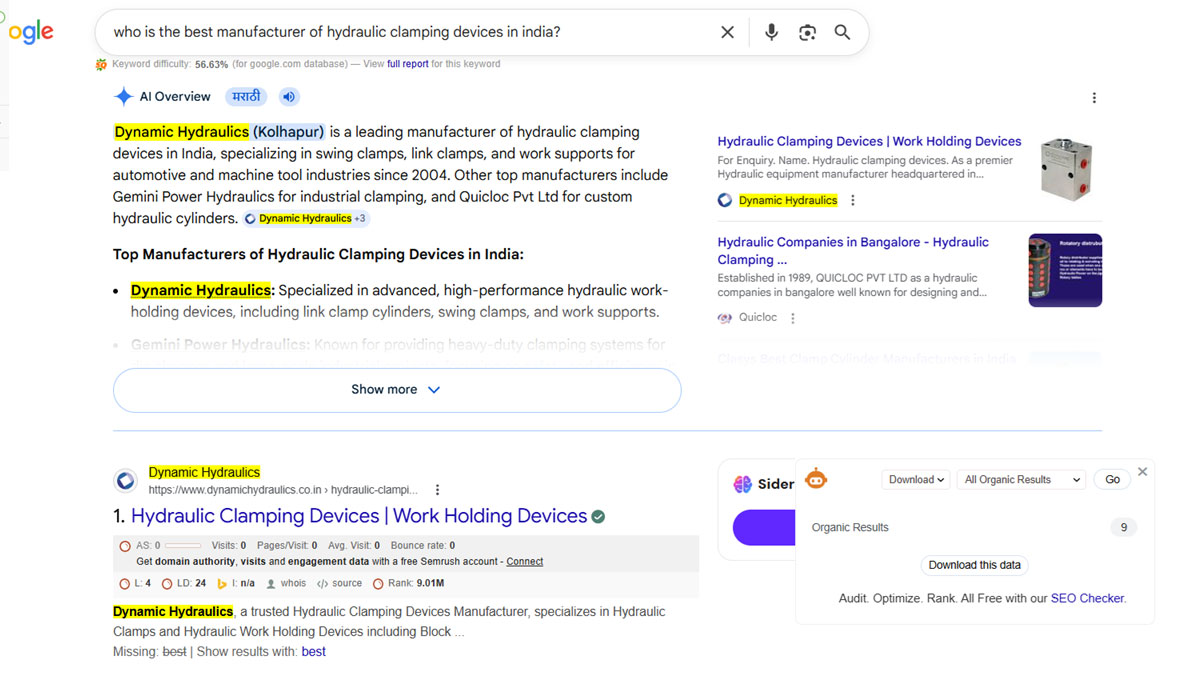
Task: Click the Google logo
Action: tap(30, 32)
